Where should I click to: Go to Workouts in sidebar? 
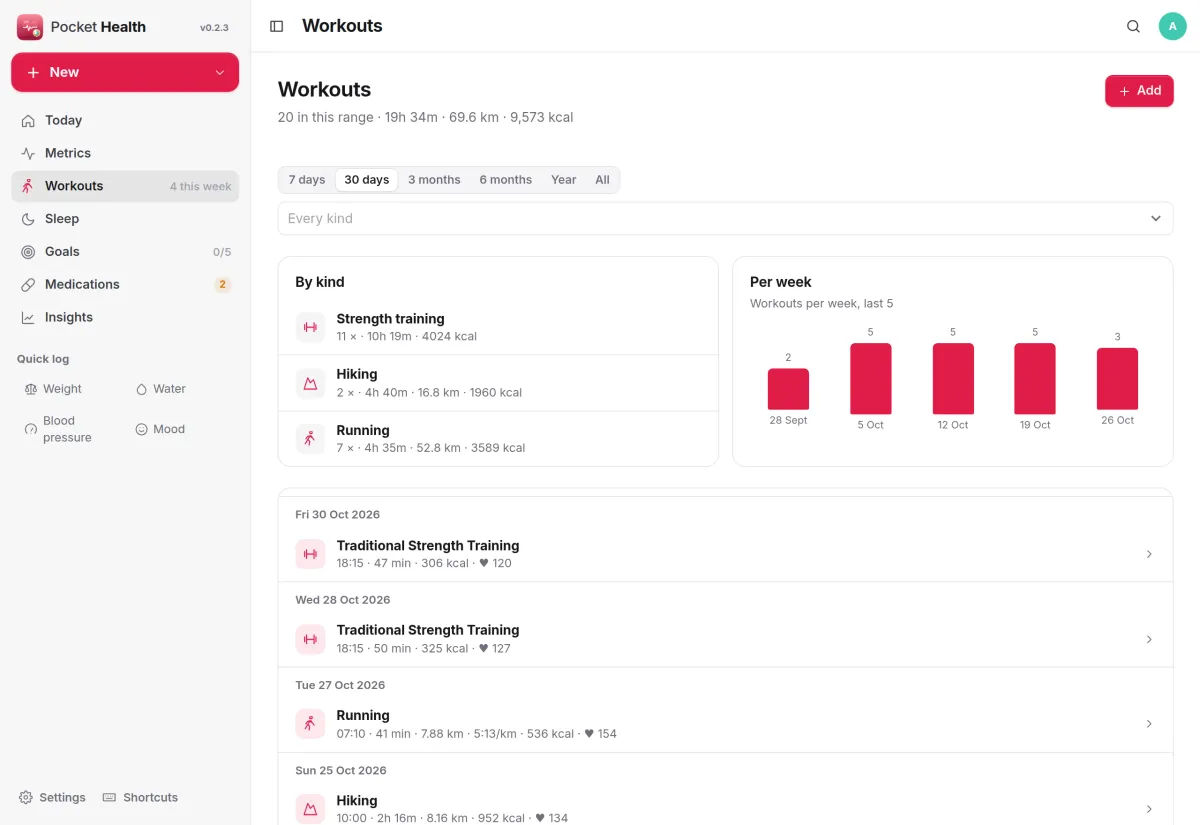(x=125, y=186)
